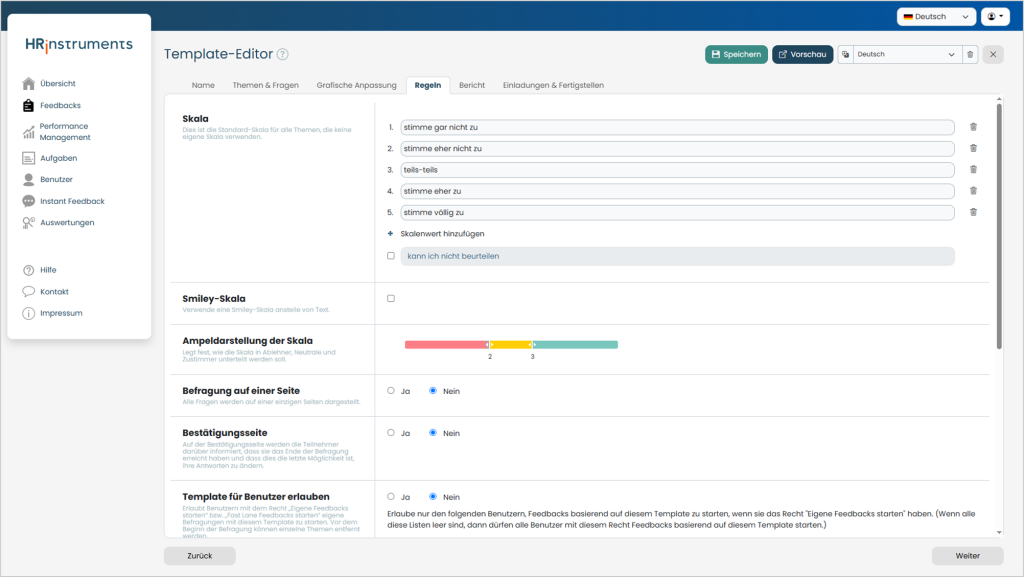
Task: Click the Zurück button
Action: click(200, 555)
